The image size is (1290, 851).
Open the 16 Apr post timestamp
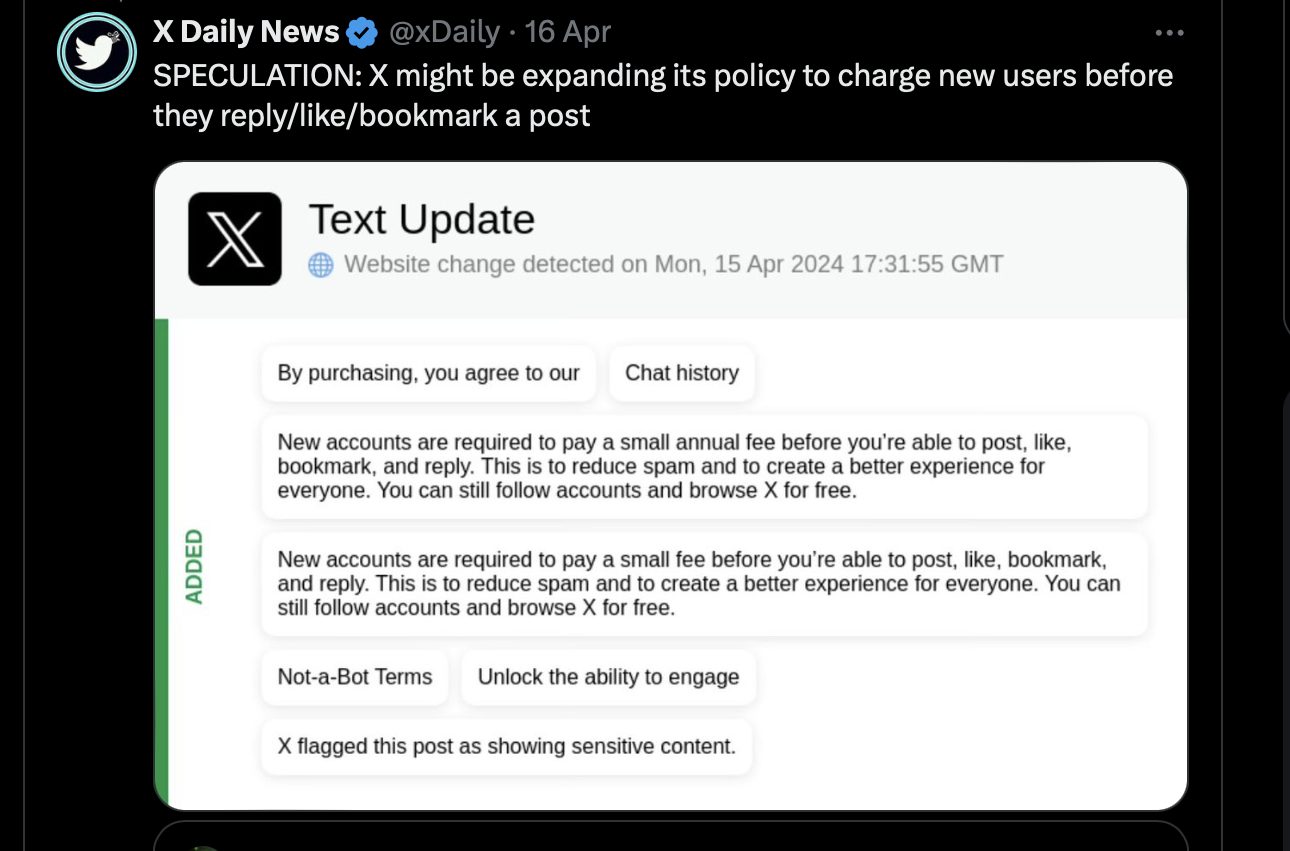[x=568, y=32]
